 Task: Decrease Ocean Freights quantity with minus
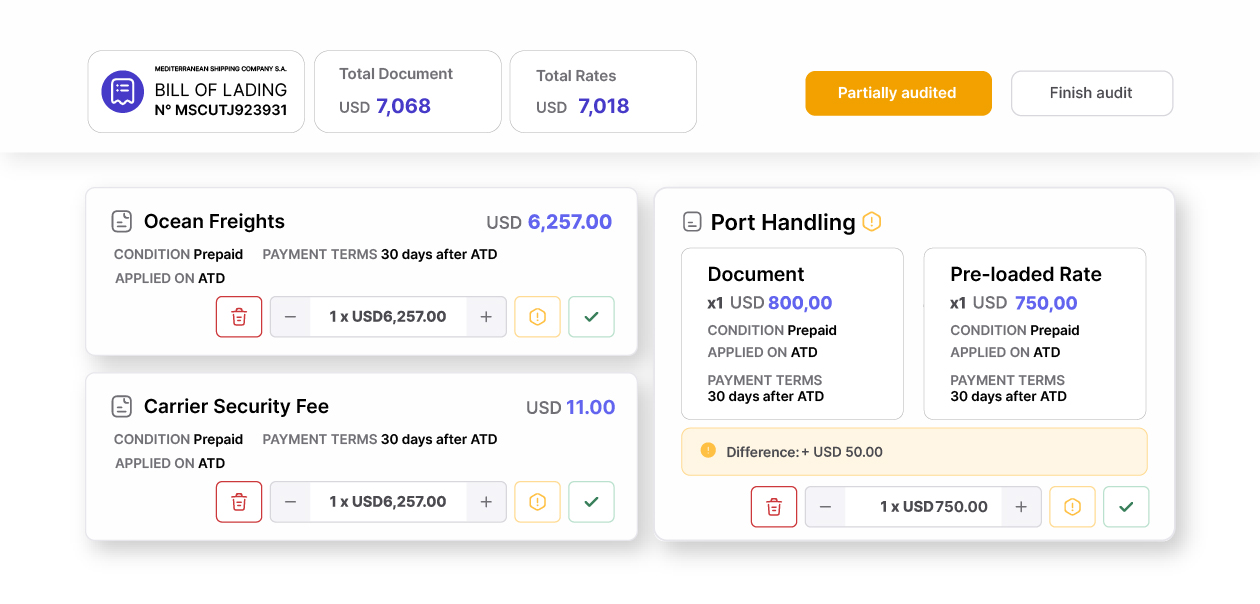[291, 317]
